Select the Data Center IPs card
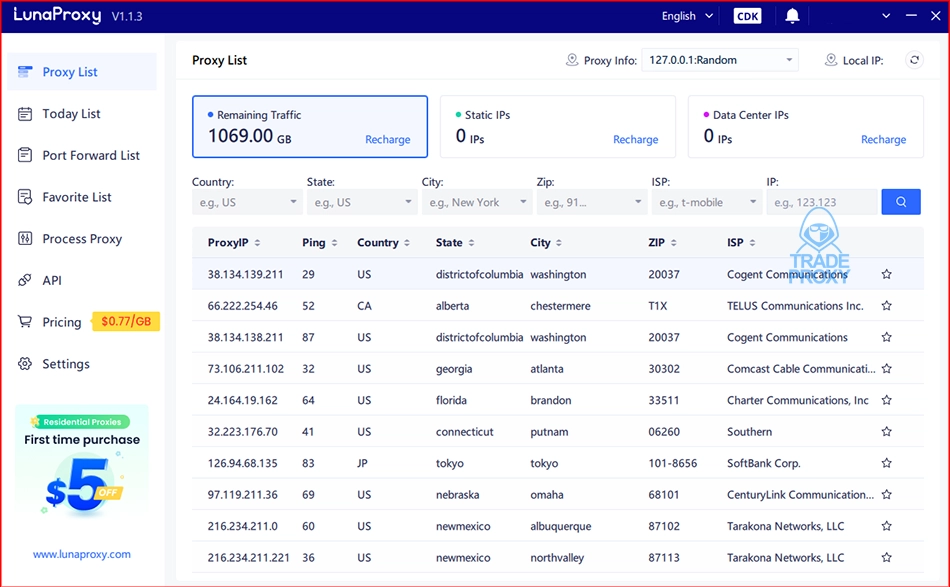 pos(806,127)
